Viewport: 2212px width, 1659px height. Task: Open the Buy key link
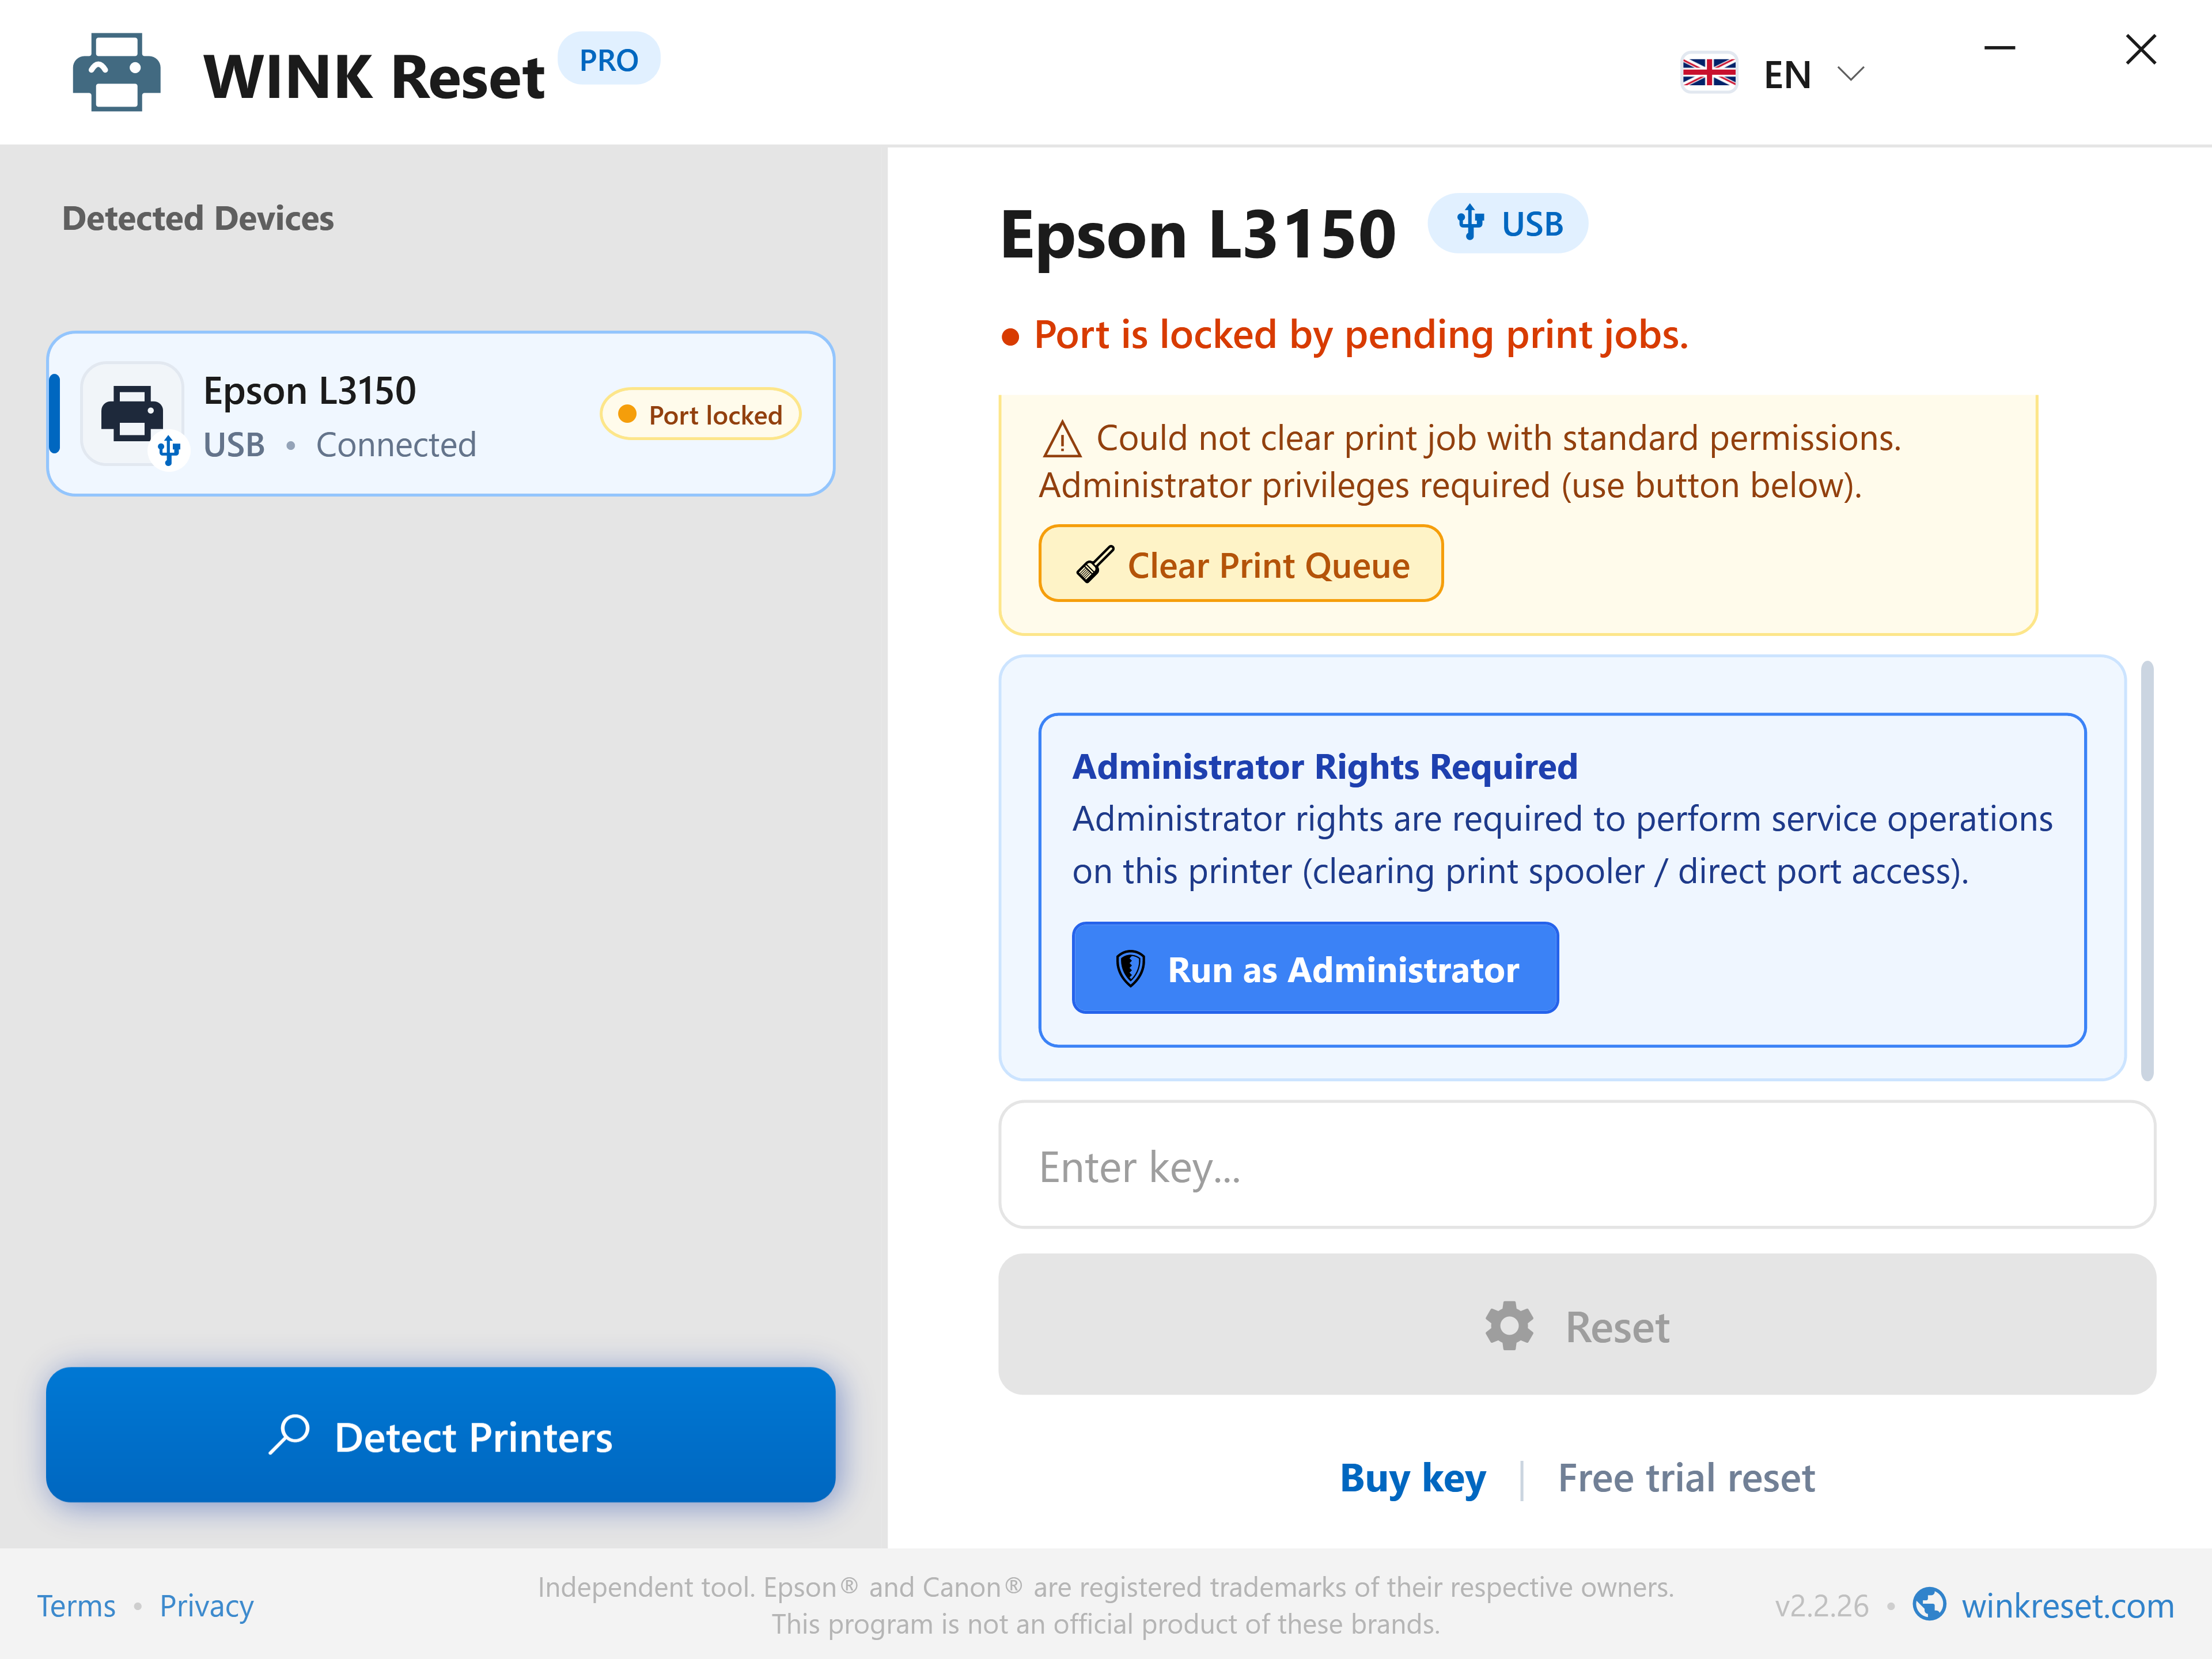coord(1413,1478)
